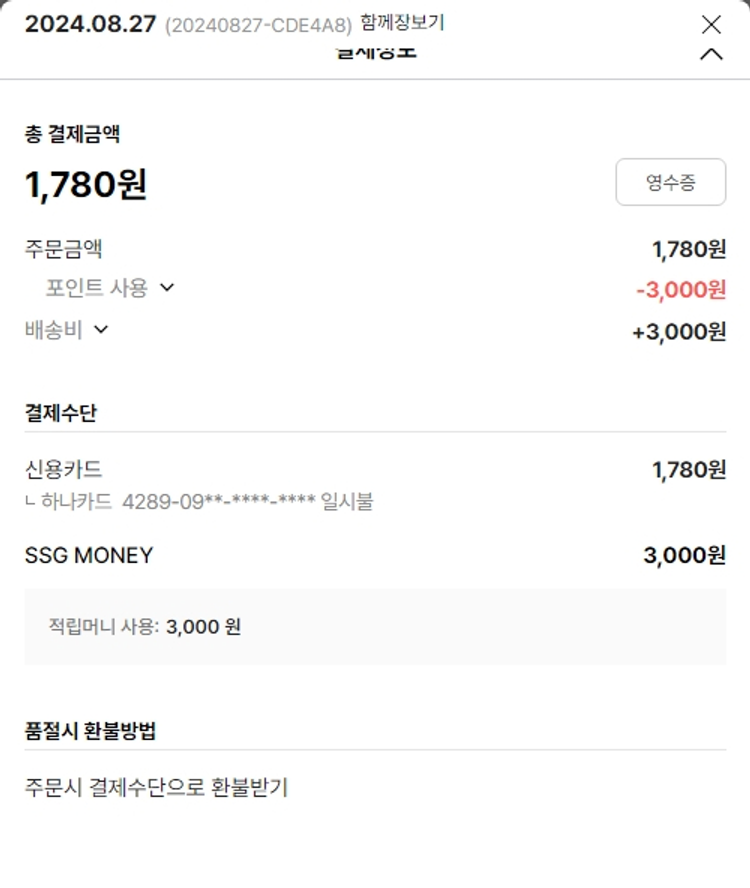
Task: Select the large 1,780원 total amount
Action: point(86,184)
